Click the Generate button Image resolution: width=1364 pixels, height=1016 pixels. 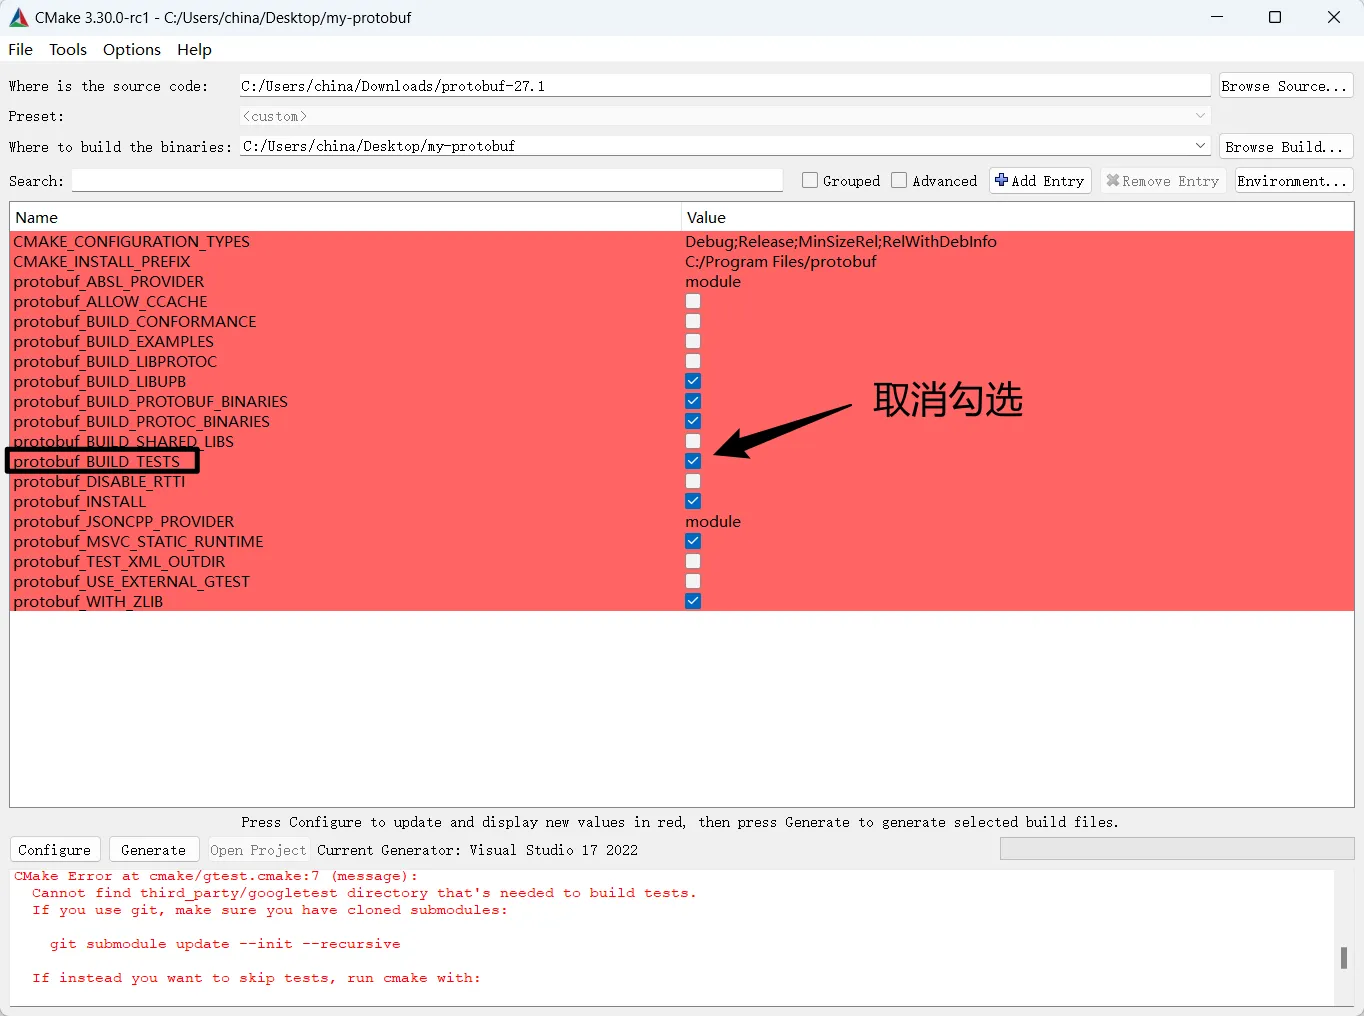pos(154,850)
